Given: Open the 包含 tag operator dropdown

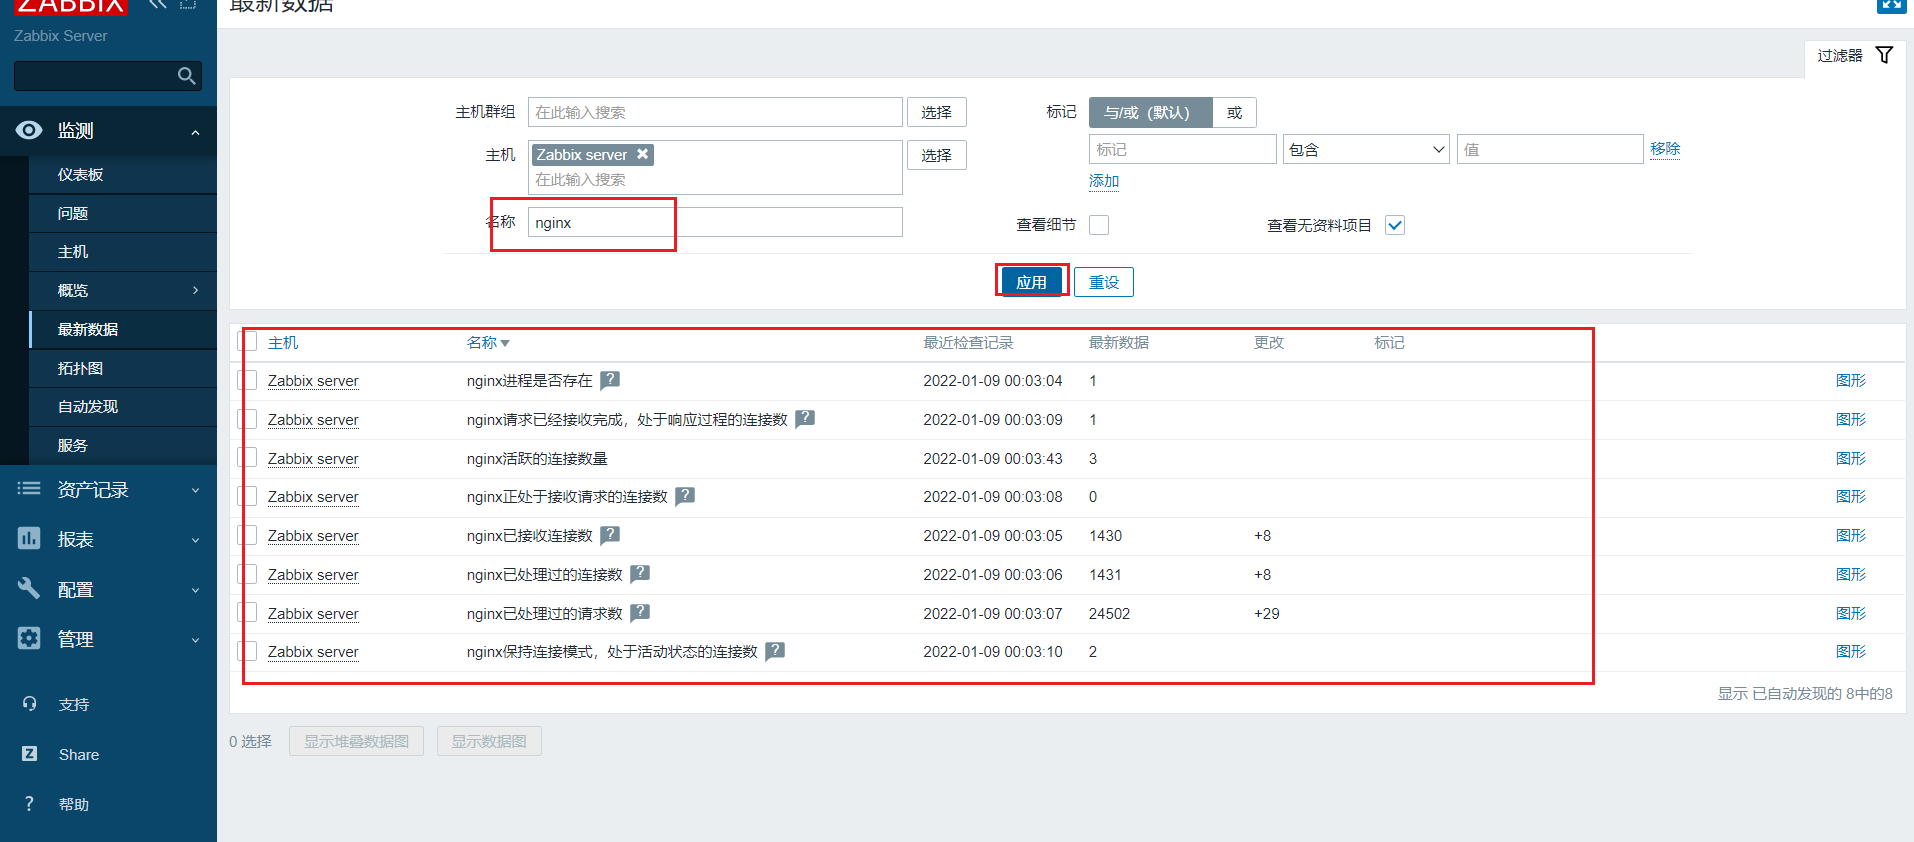Looking at the screenshot, I should tap(1366, 149).
